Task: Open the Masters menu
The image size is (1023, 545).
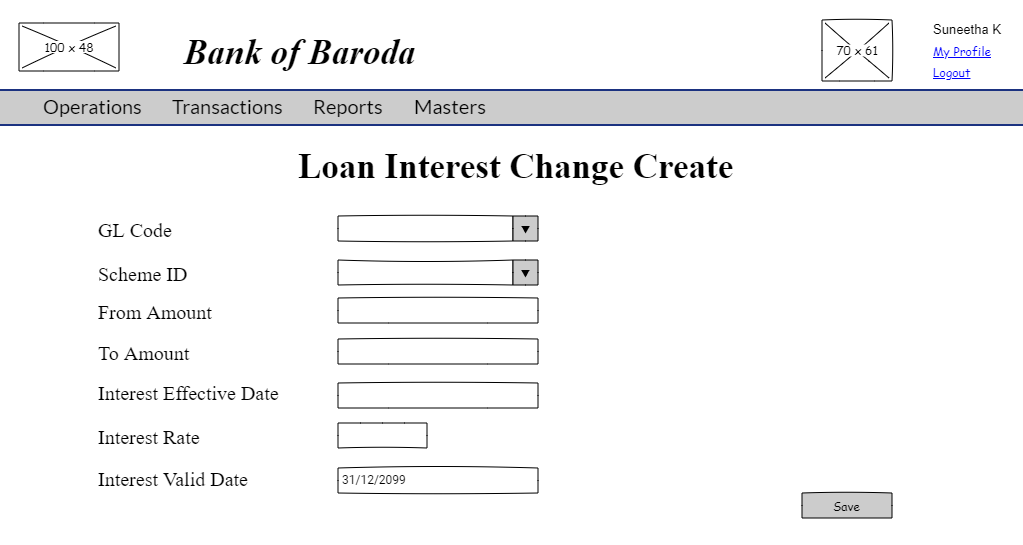Action: tap(450, 107)
